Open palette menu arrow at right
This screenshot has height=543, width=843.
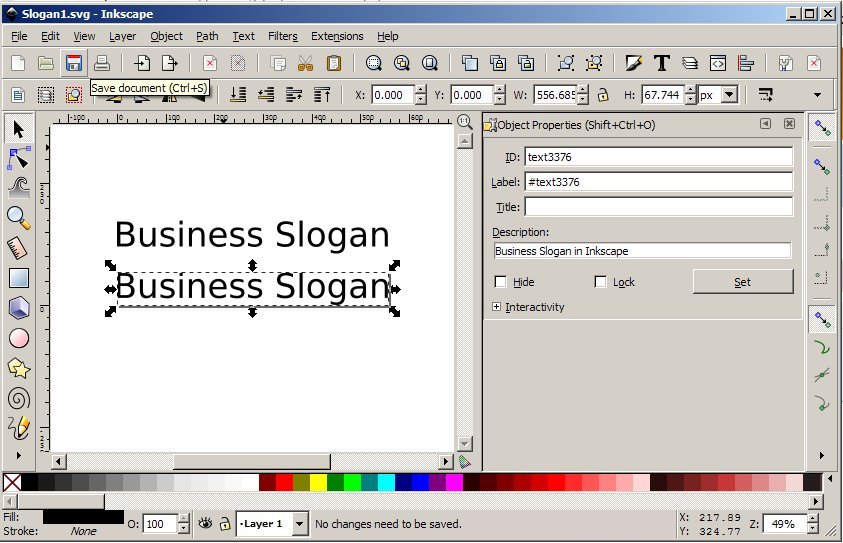coord(830,479)
